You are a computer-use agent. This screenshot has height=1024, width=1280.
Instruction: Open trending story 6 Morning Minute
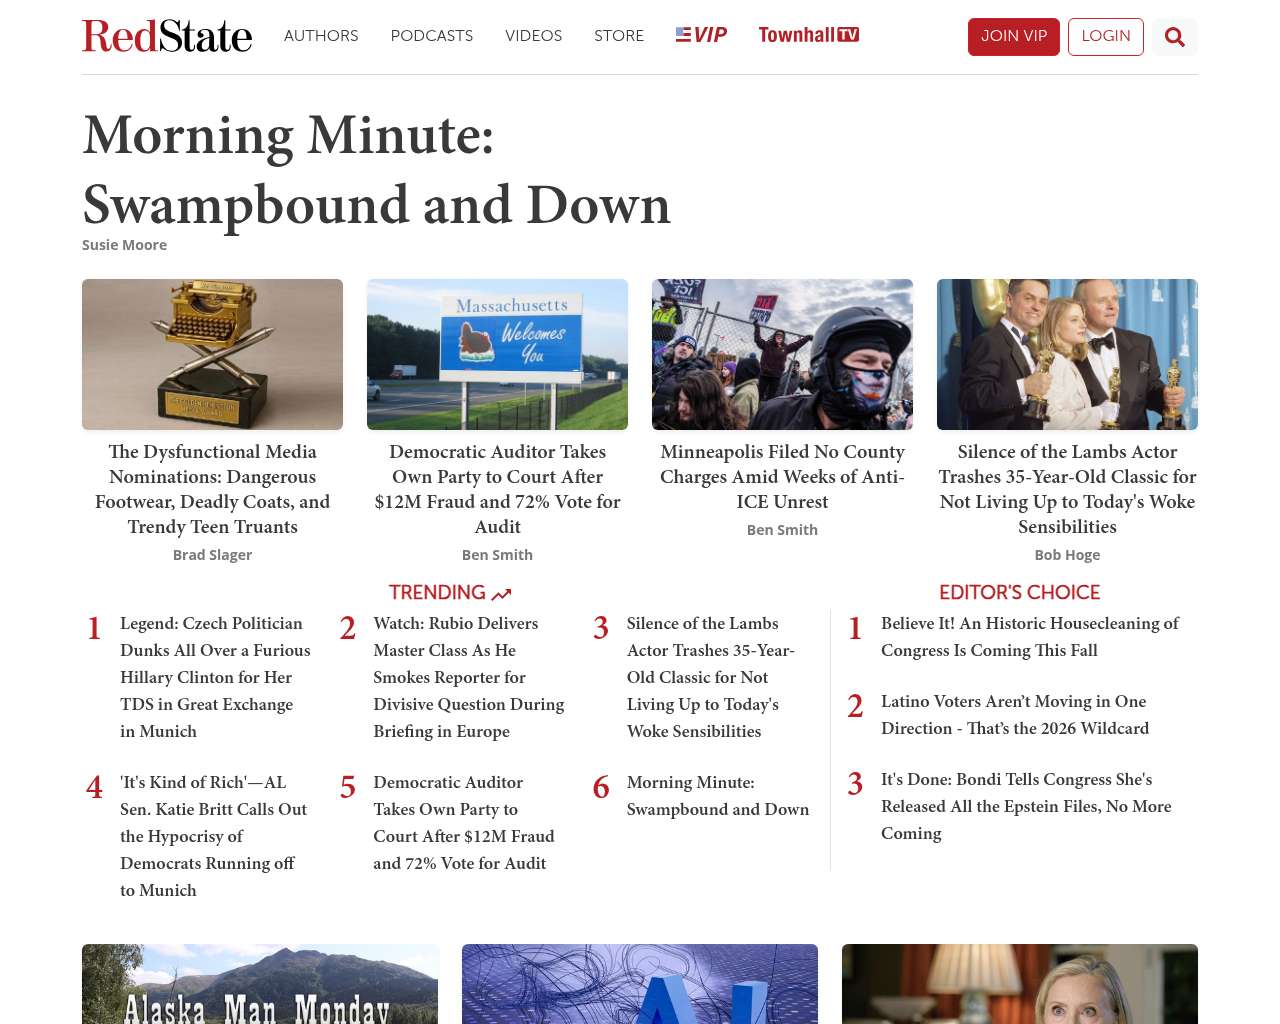[x=718, y=796]
